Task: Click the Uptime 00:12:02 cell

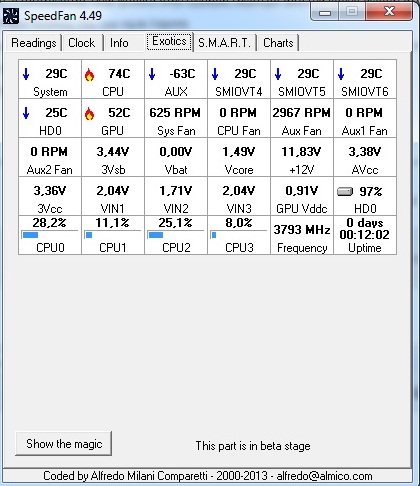Action: pos(365,235)
